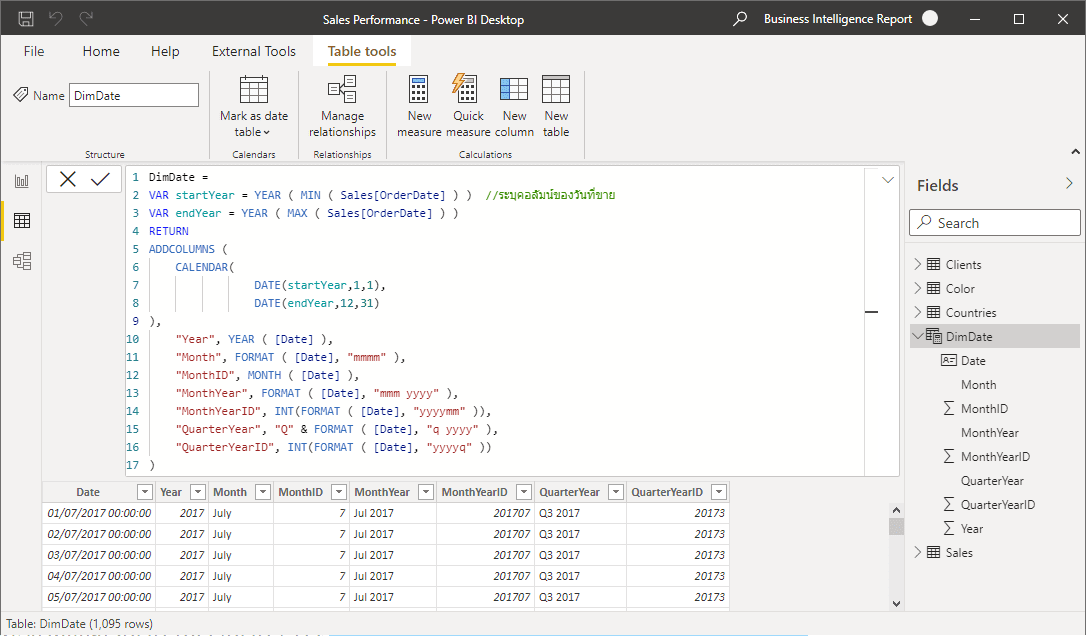The image size is (1086, 636).
Task: Expand the DAX formula bar chevron
Action: pos(887,178)
